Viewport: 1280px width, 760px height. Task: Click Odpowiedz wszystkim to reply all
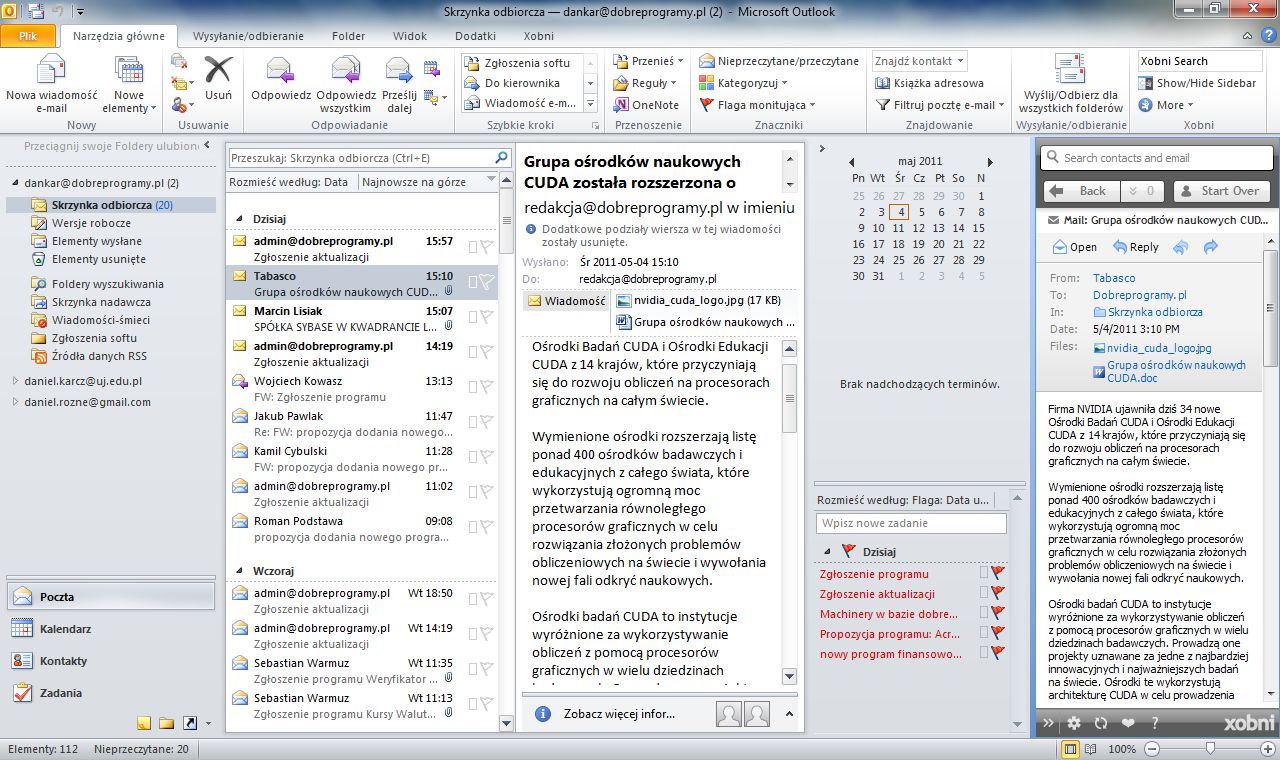[x=346, y=85]
